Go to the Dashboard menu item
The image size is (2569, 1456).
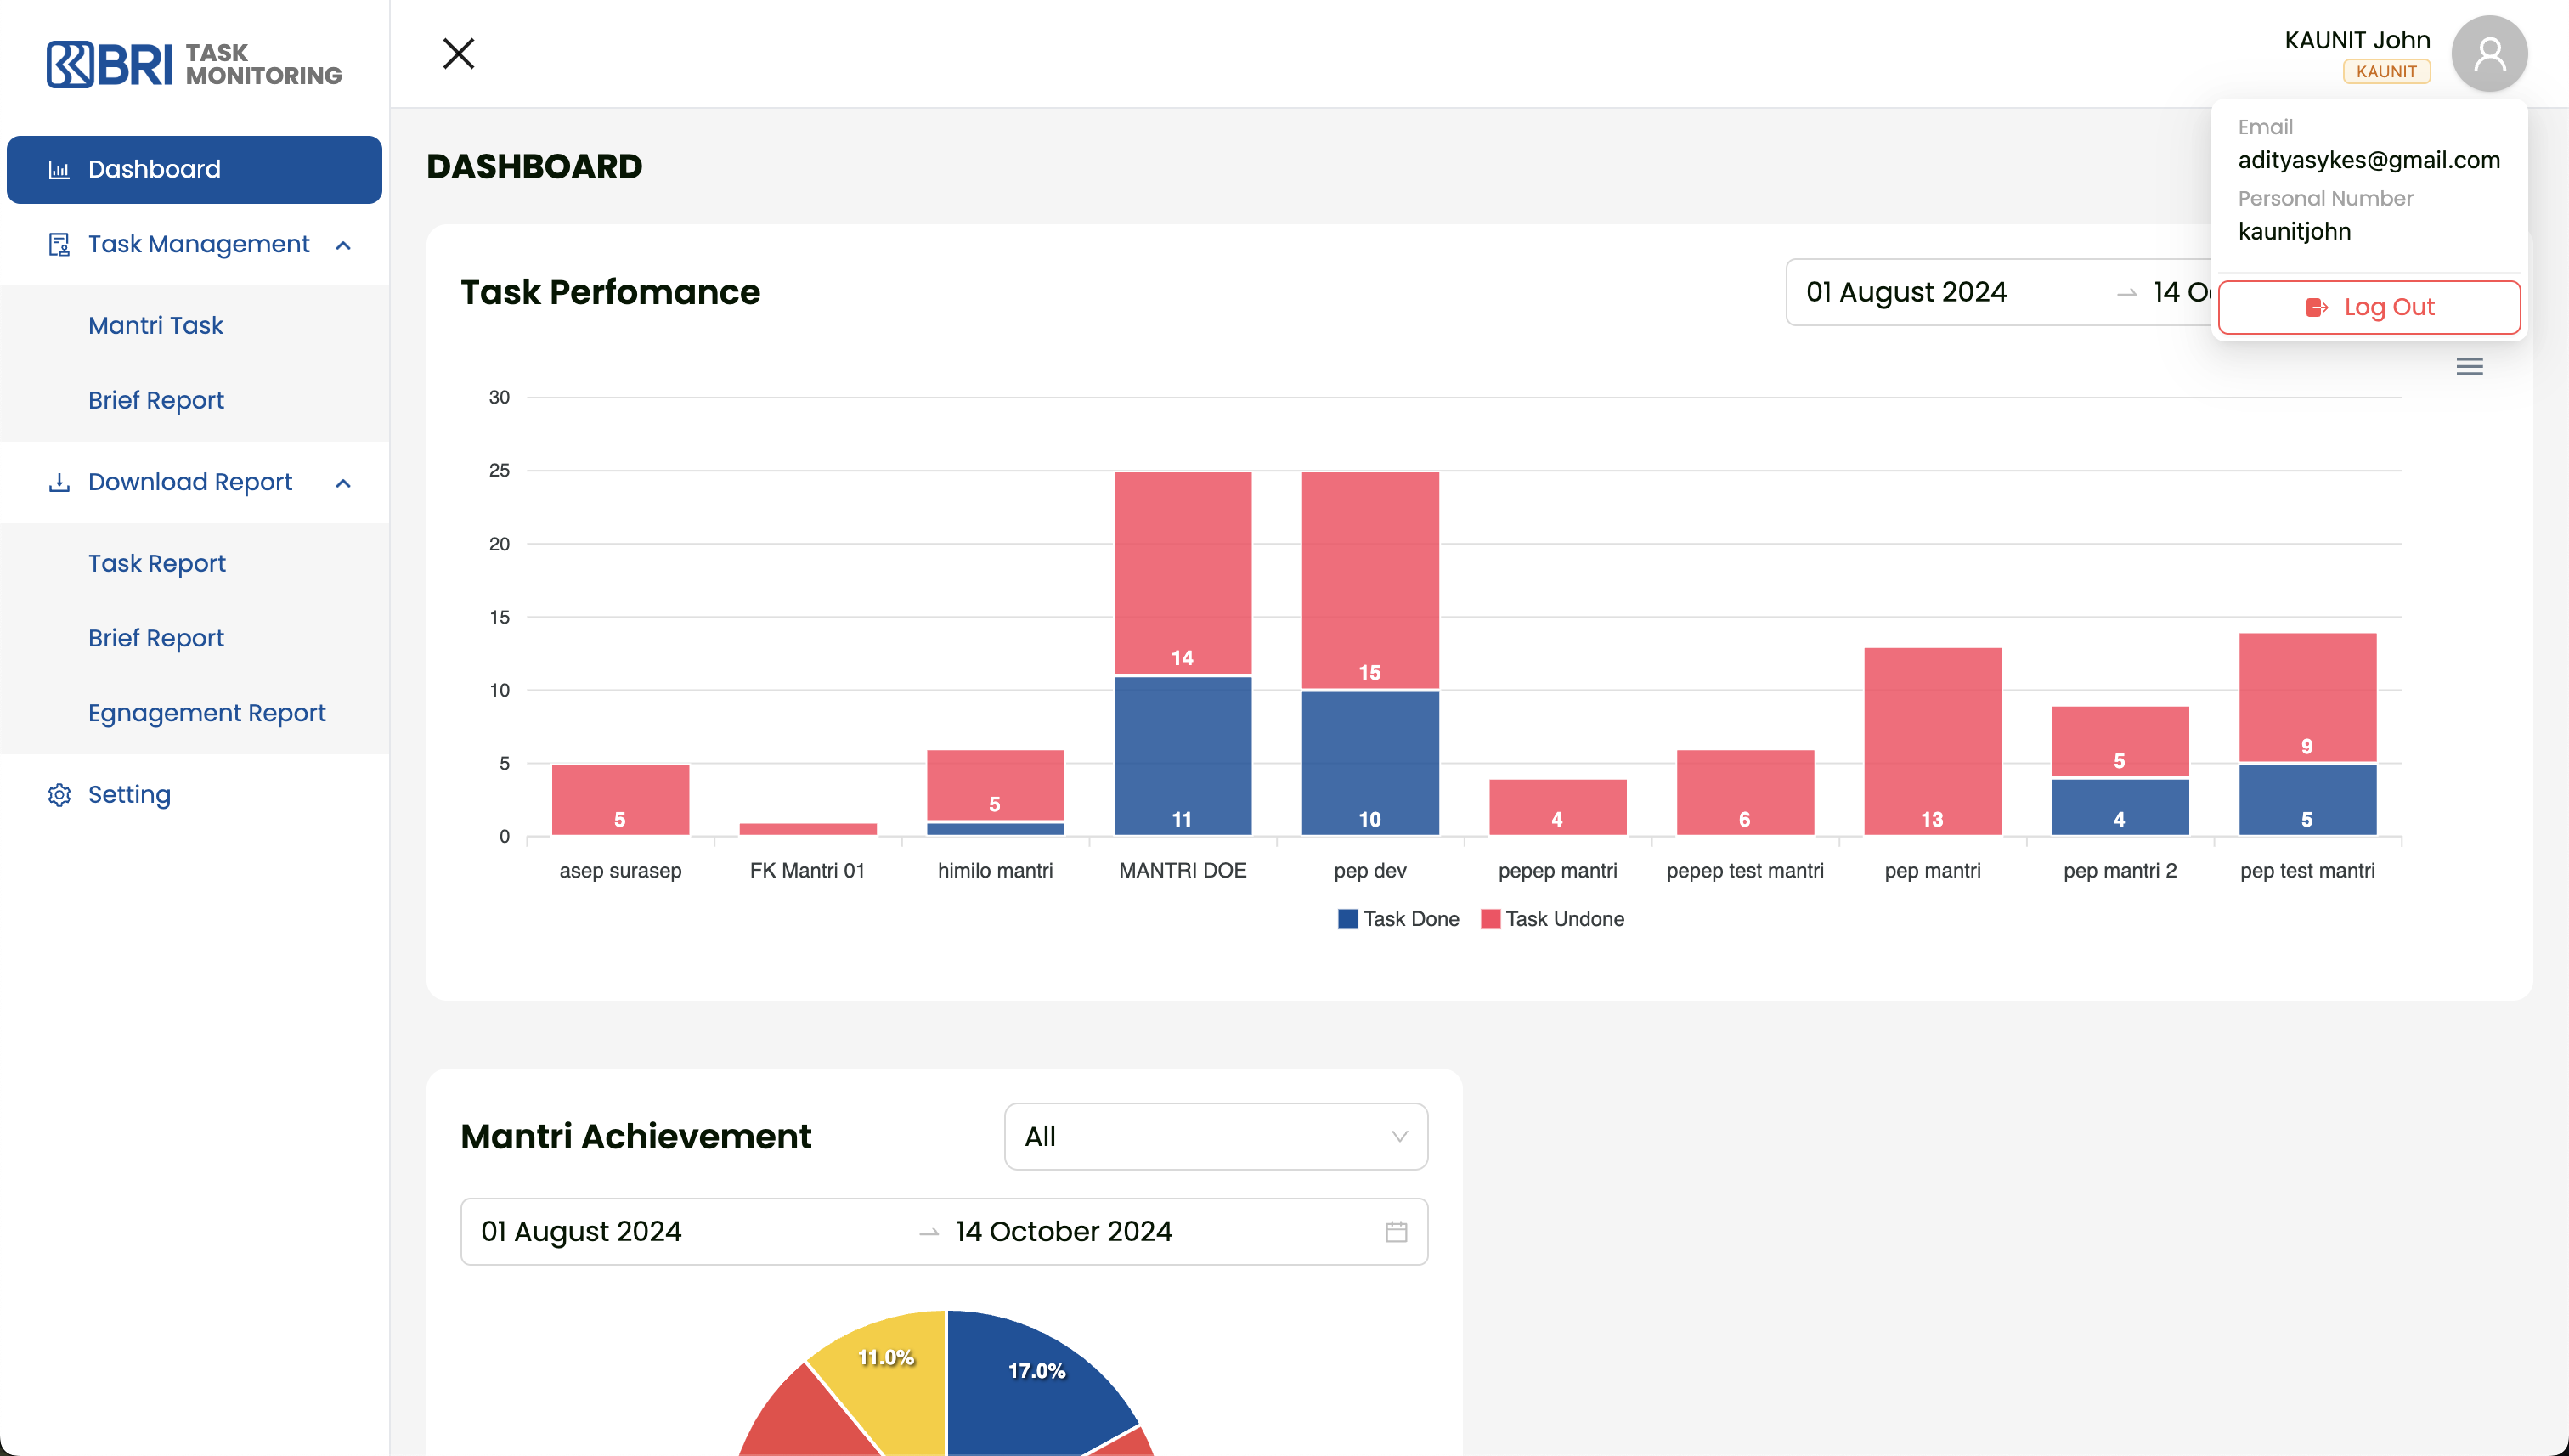[x=194, y=170]
